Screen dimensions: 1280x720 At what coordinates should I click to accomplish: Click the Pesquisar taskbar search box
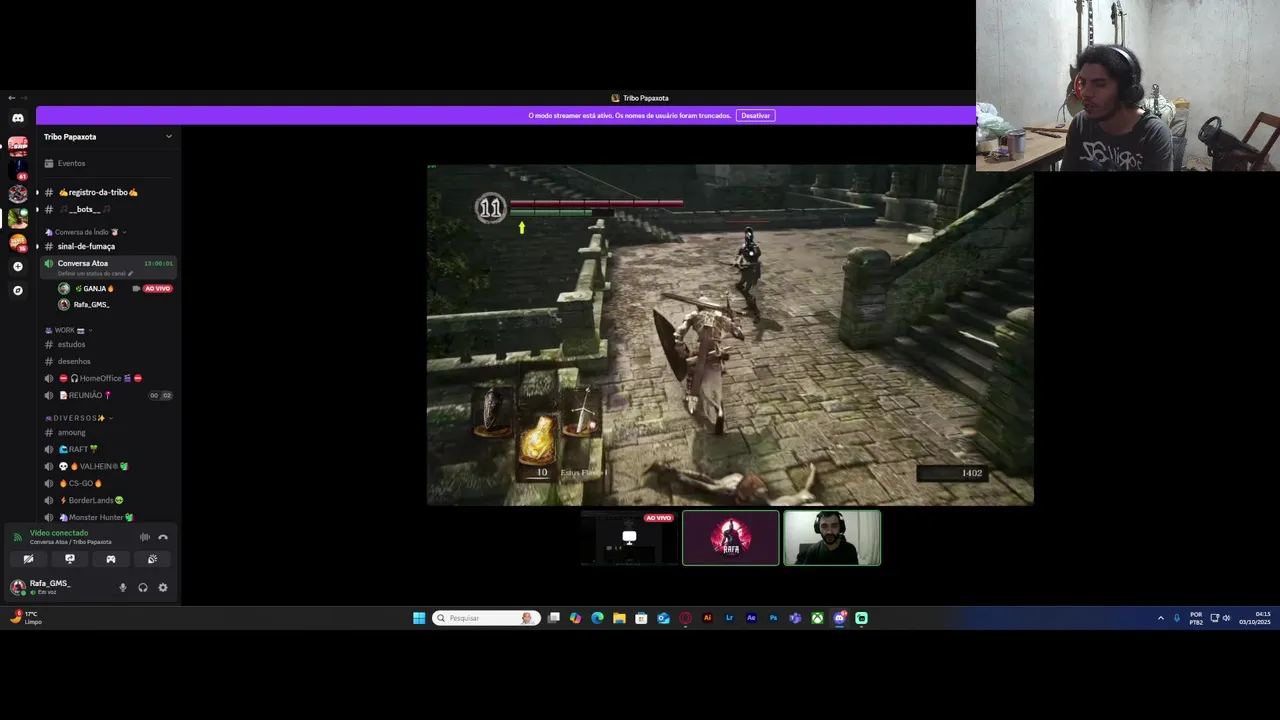coord(487,618)
